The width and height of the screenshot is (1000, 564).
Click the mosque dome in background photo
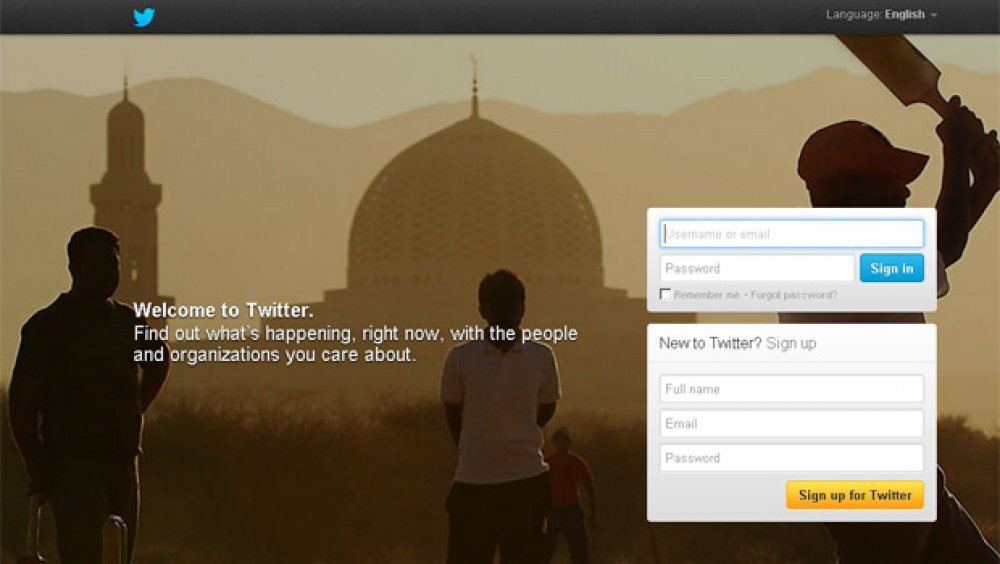(x=474, y=204)
